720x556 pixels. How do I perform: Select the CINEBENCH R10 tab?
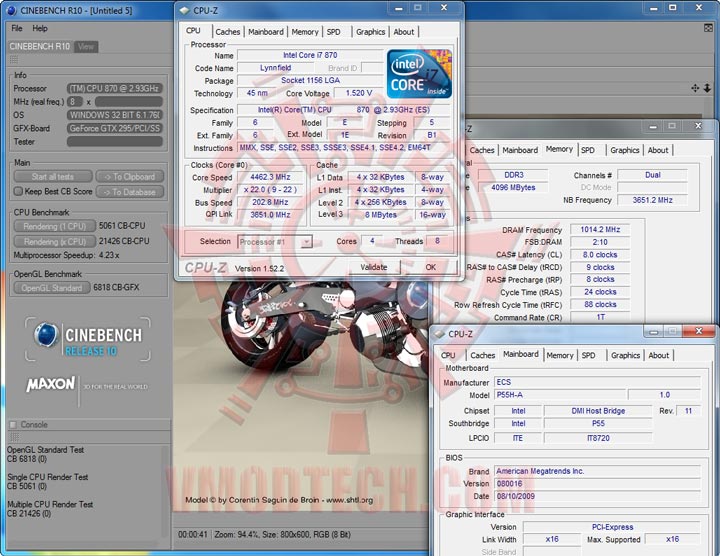[40, 46]
